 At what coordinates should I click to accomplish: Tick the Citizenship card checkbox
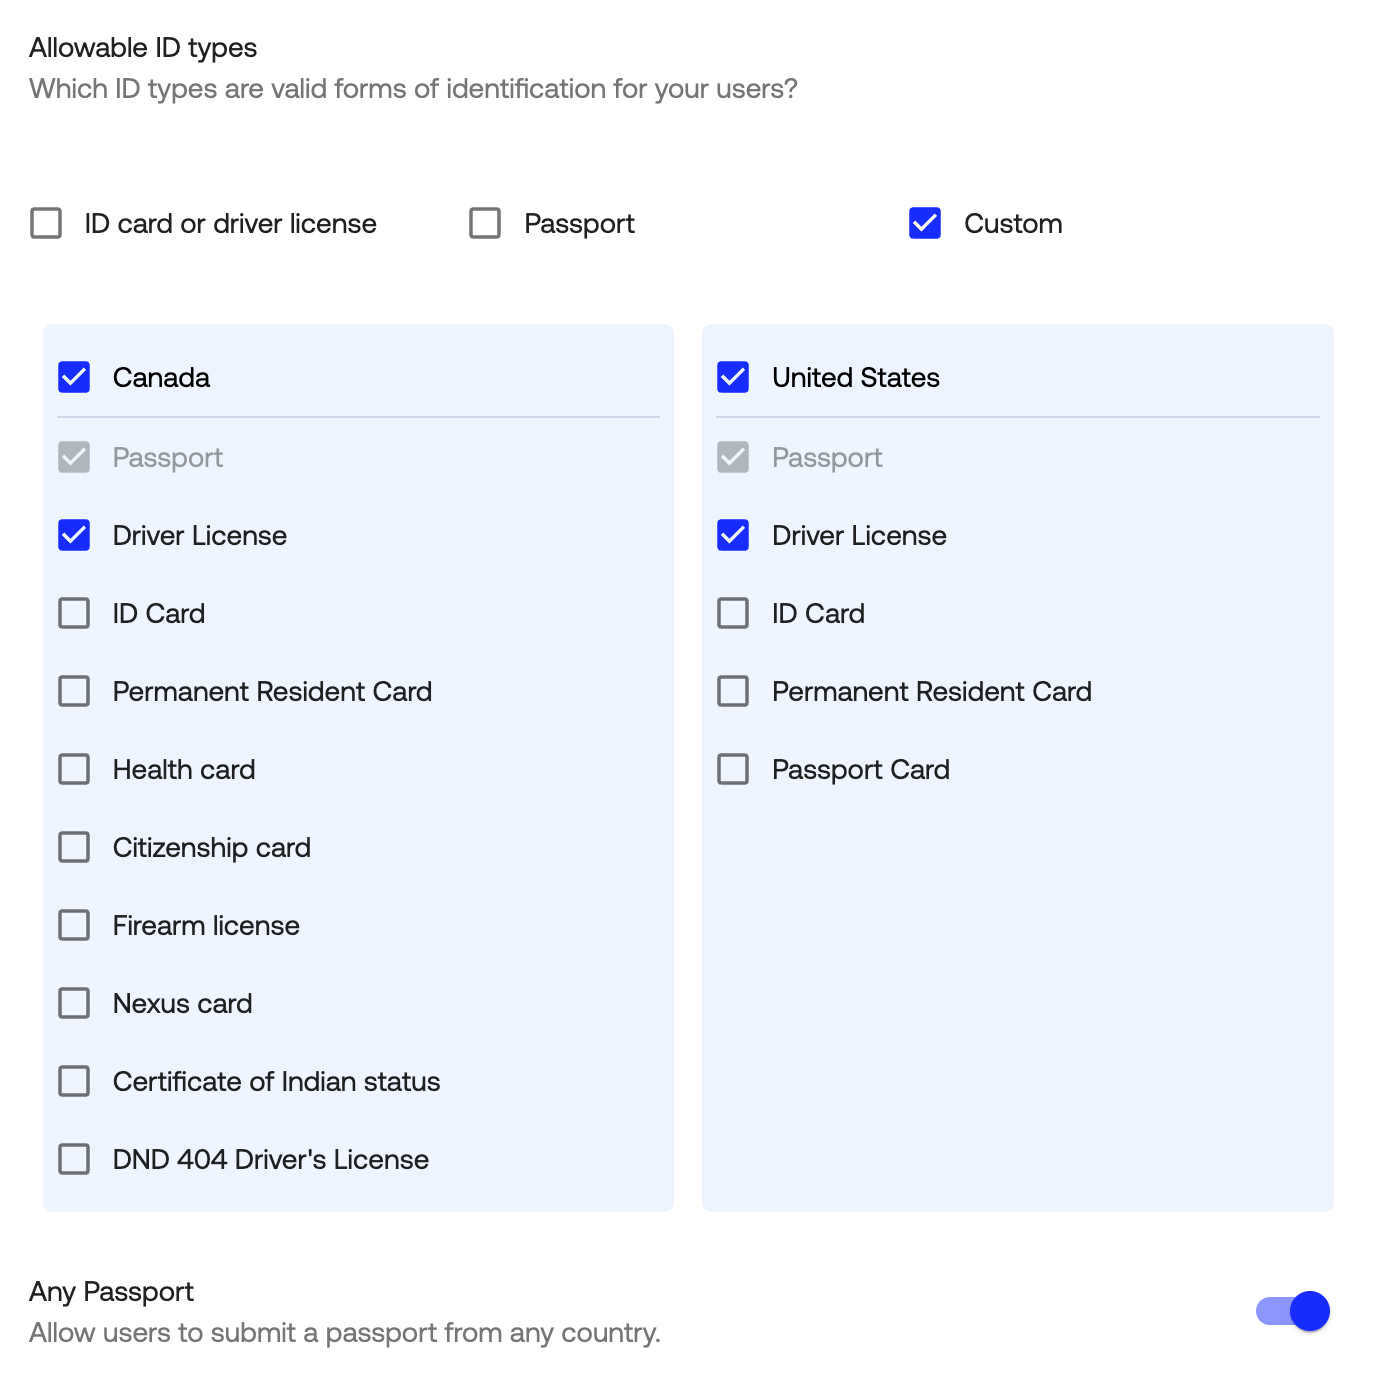coord(74,847)
